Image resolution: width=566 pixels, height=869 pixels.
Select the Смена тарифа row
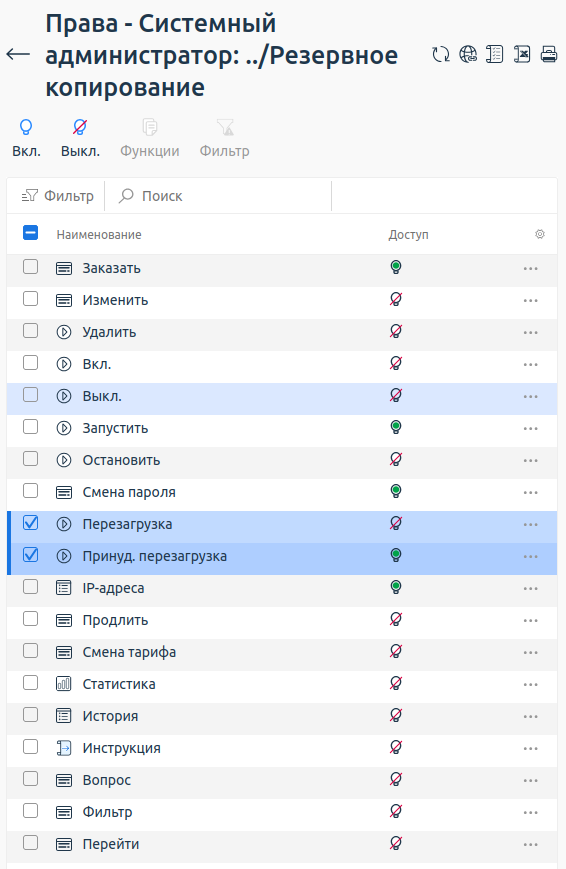(x=282, y=652)
